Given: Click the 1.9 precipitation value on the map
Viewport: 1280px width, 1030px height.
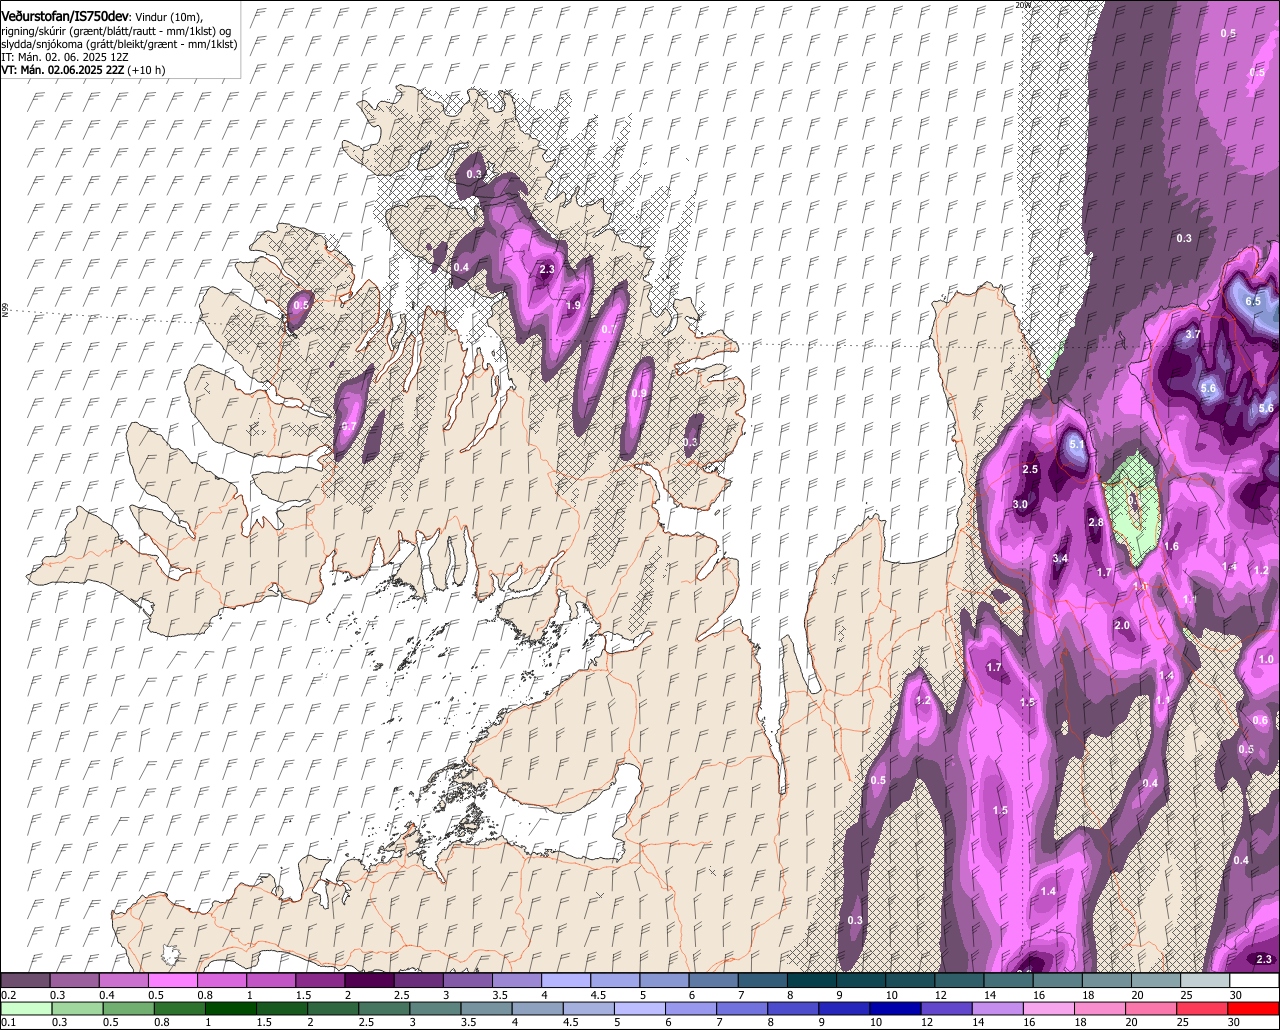Looking at the screenshot, I should (573, 306).
